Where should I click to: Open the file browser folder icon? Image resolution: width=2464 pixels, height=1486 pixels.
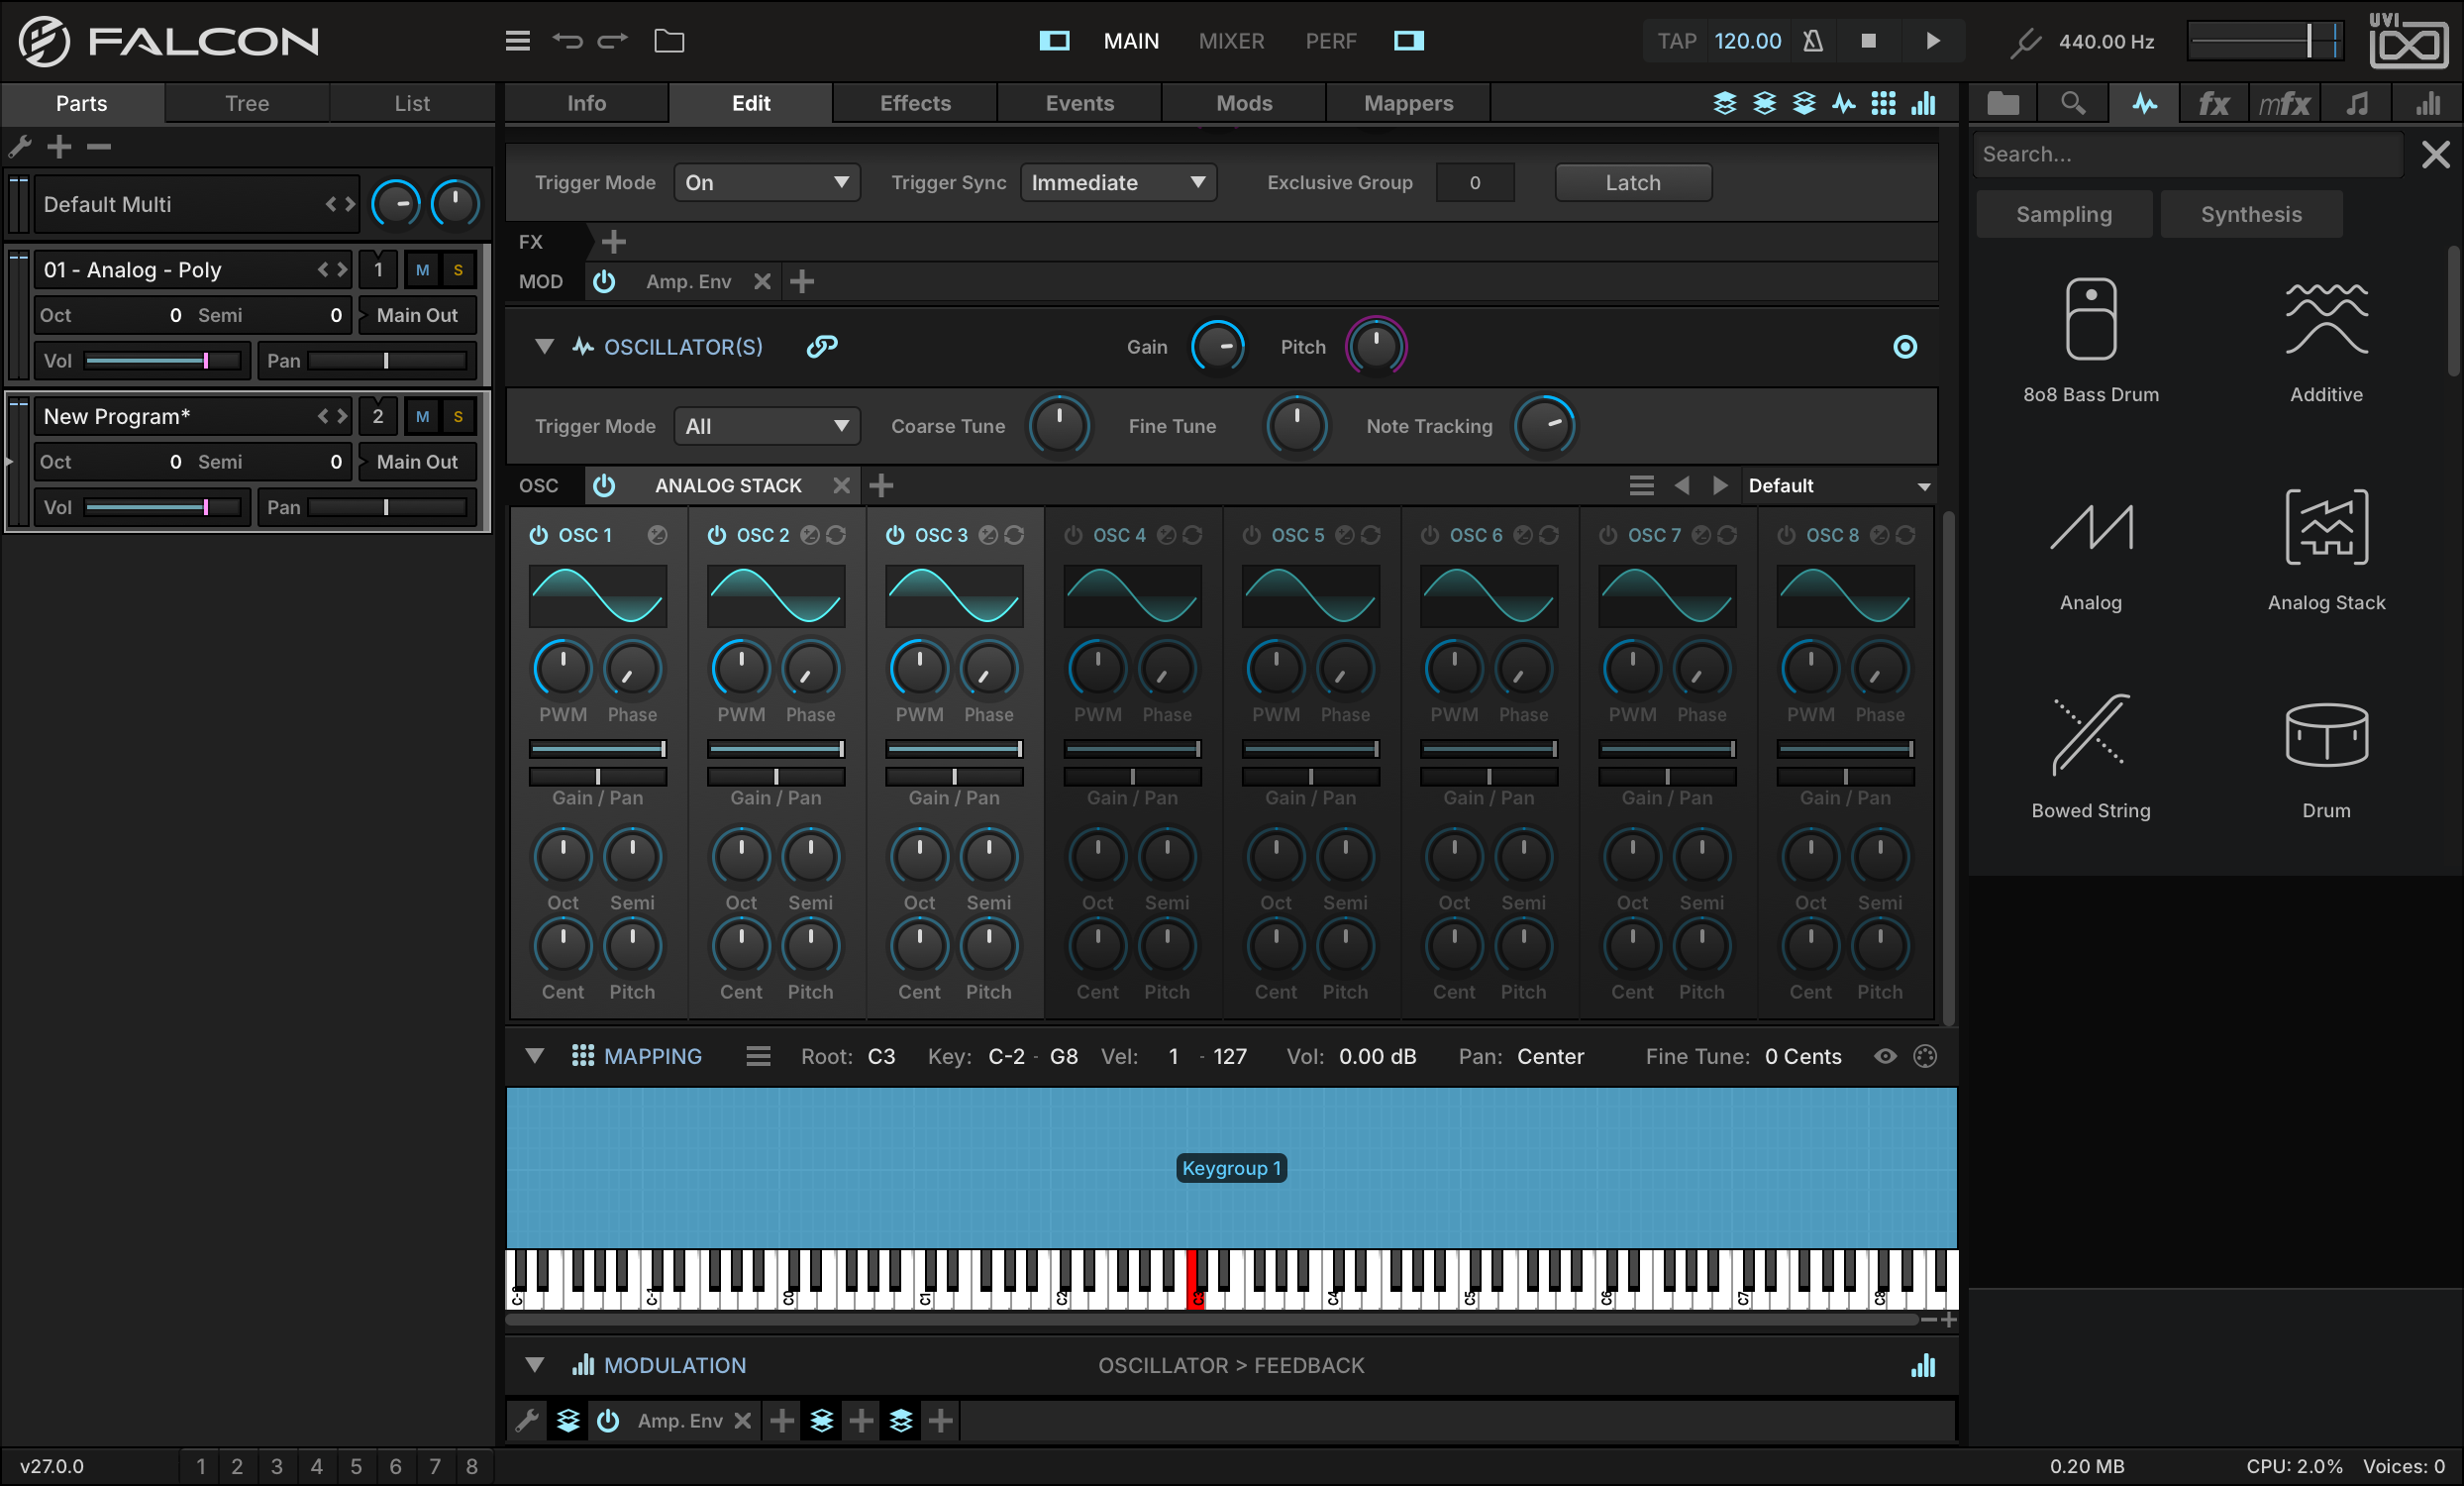pos(669,41)
